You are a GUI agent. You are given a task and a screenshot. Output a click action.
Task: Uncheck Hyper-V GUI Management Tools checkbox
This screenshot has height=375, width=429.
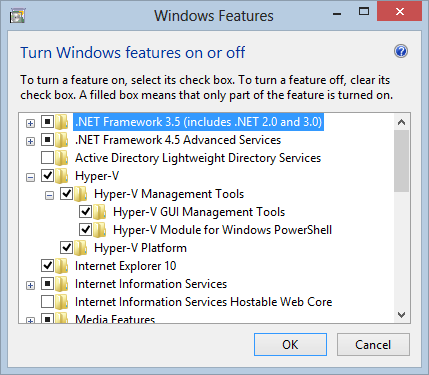coord(85,212)
